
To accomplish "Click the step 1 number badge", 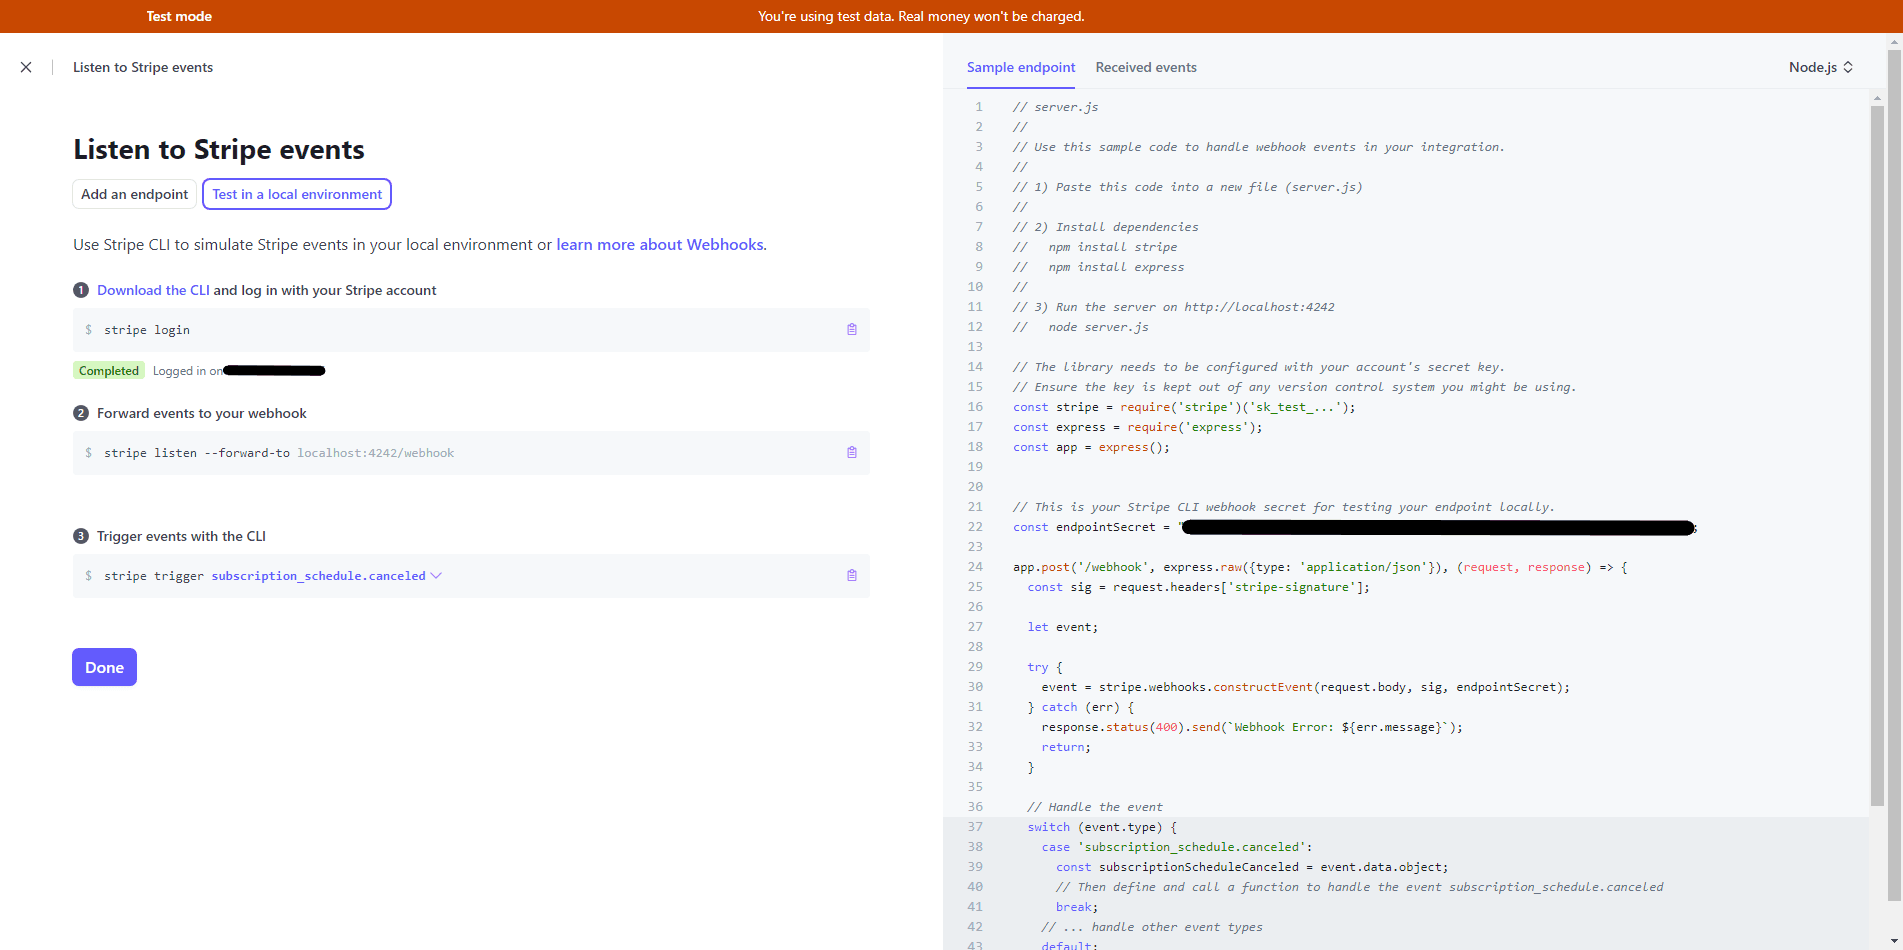I will pos(81,290).
